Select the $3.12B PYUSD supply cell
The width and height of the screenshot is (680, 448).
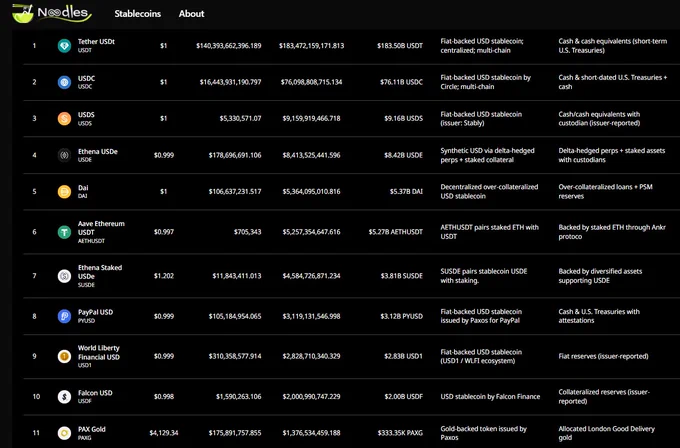tap(402, 316)
